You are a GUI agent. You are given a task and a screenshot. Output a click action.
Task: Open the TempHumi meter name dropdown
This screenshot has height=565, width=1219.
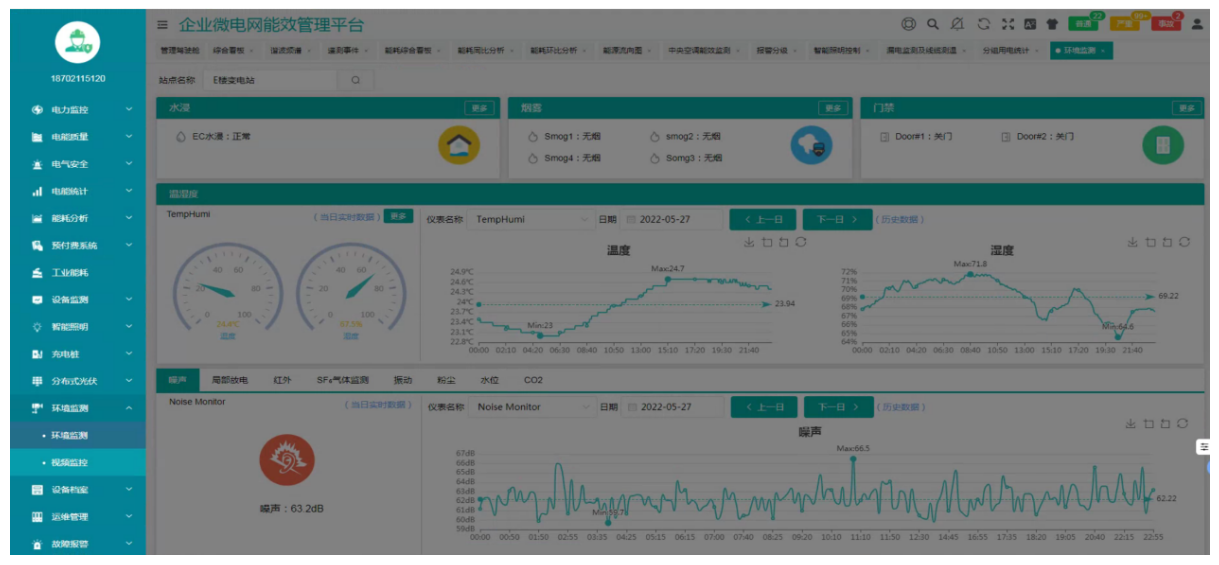click(x=530, y=219)
